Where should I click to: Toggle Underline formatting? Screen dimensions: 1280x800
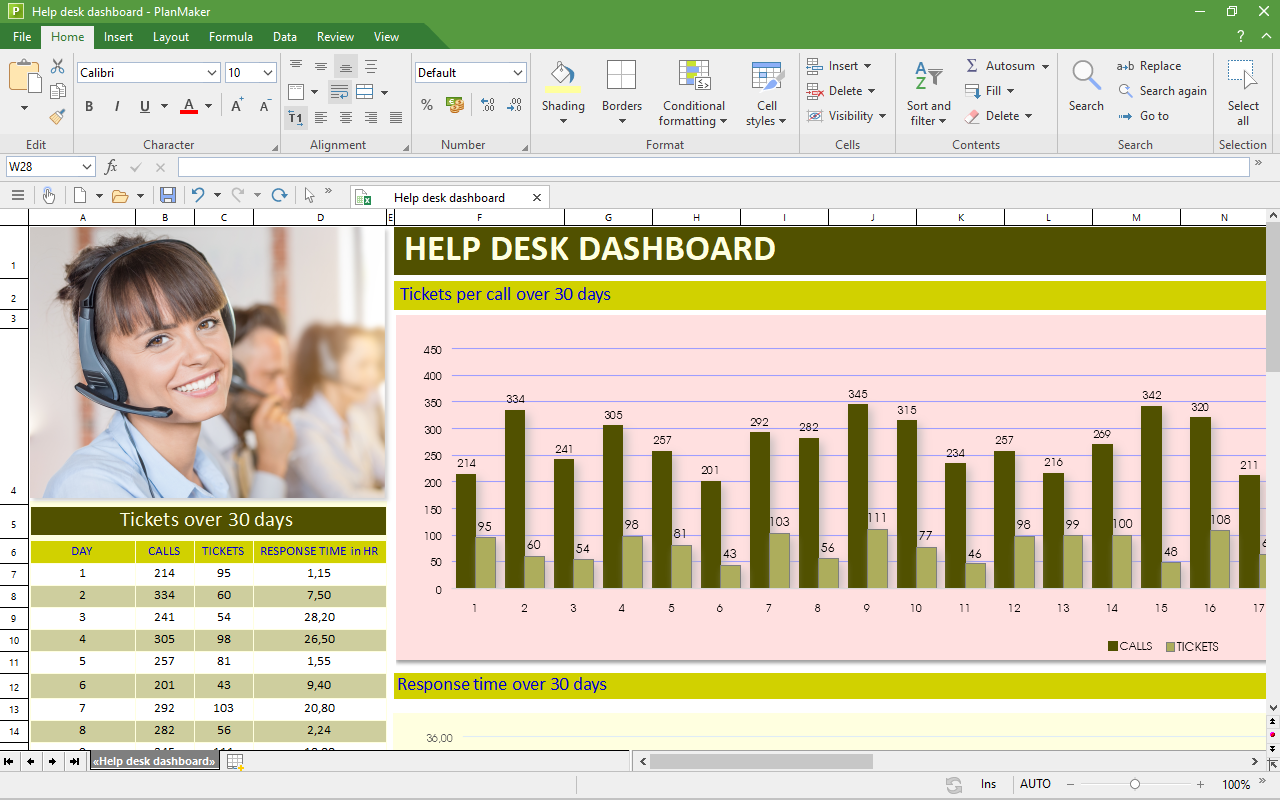pos(145,106)
